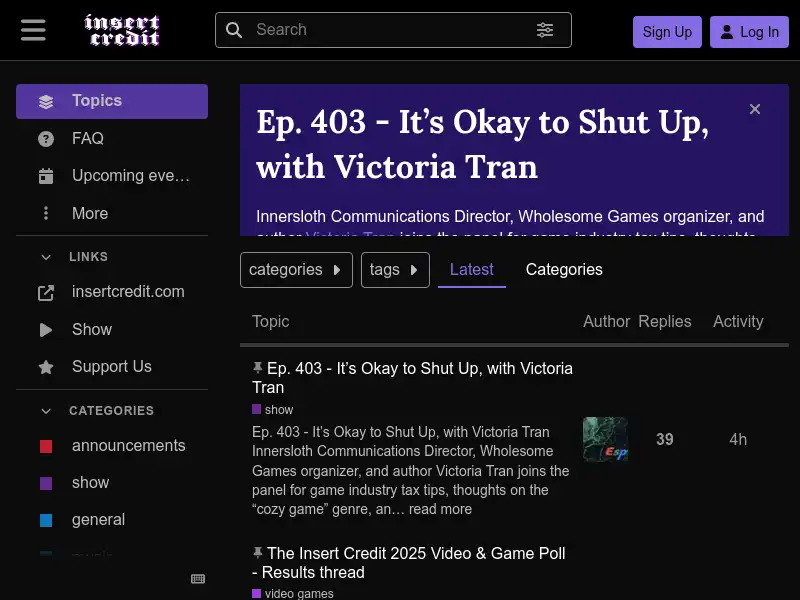Open insertcredit.com external link
Viewport: 800px width, 600px height.
click(x=112, y=292)
